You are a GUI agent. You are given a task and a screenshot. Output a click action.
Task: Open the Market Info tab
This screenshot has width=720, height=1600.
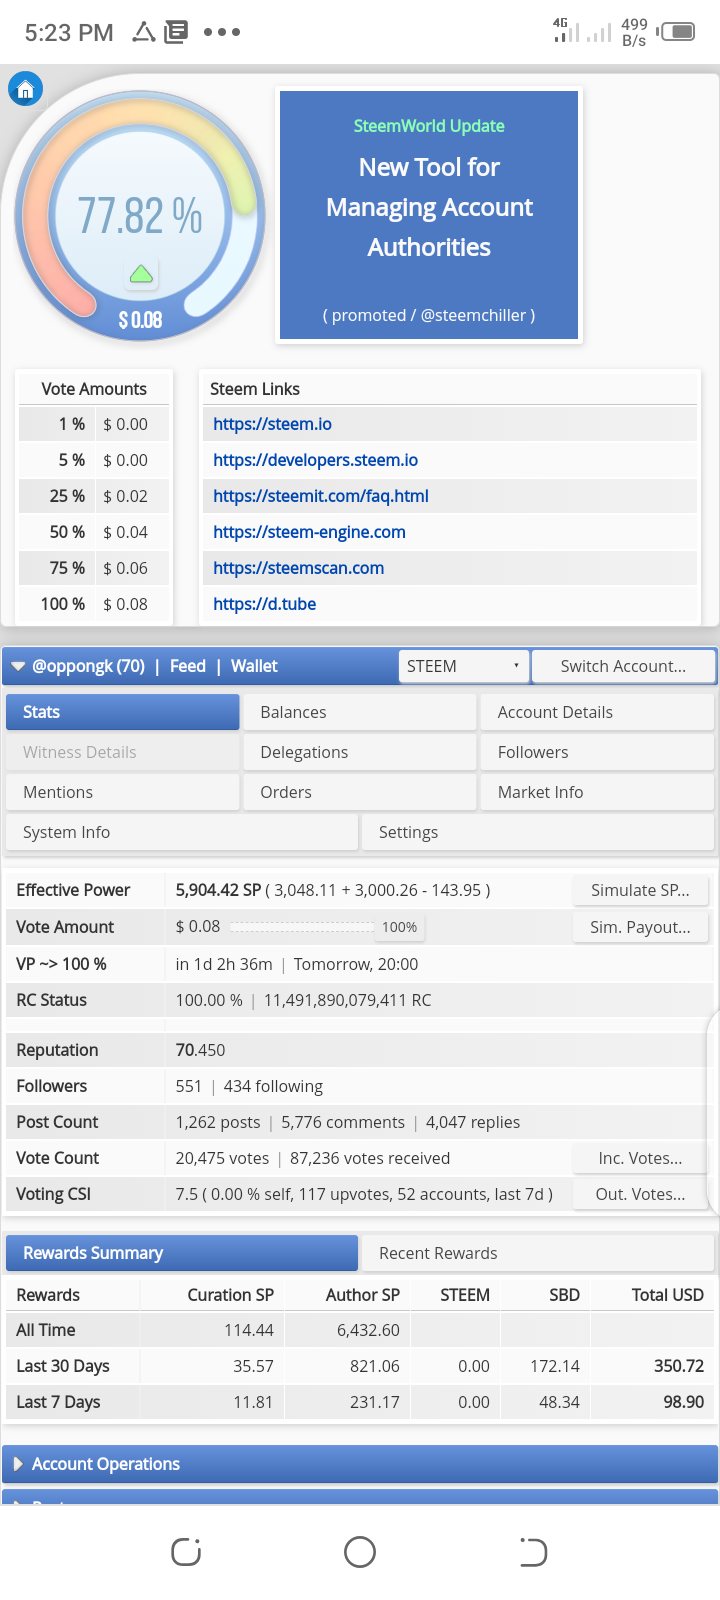pyautogui.click(x=597, y=792)
